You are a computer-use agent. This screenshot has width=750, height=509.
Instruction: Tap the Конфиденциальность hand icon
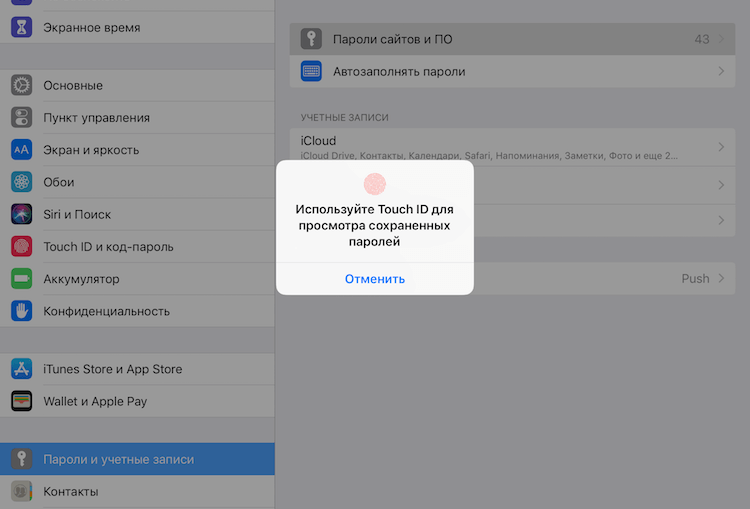tap(22, 311)
